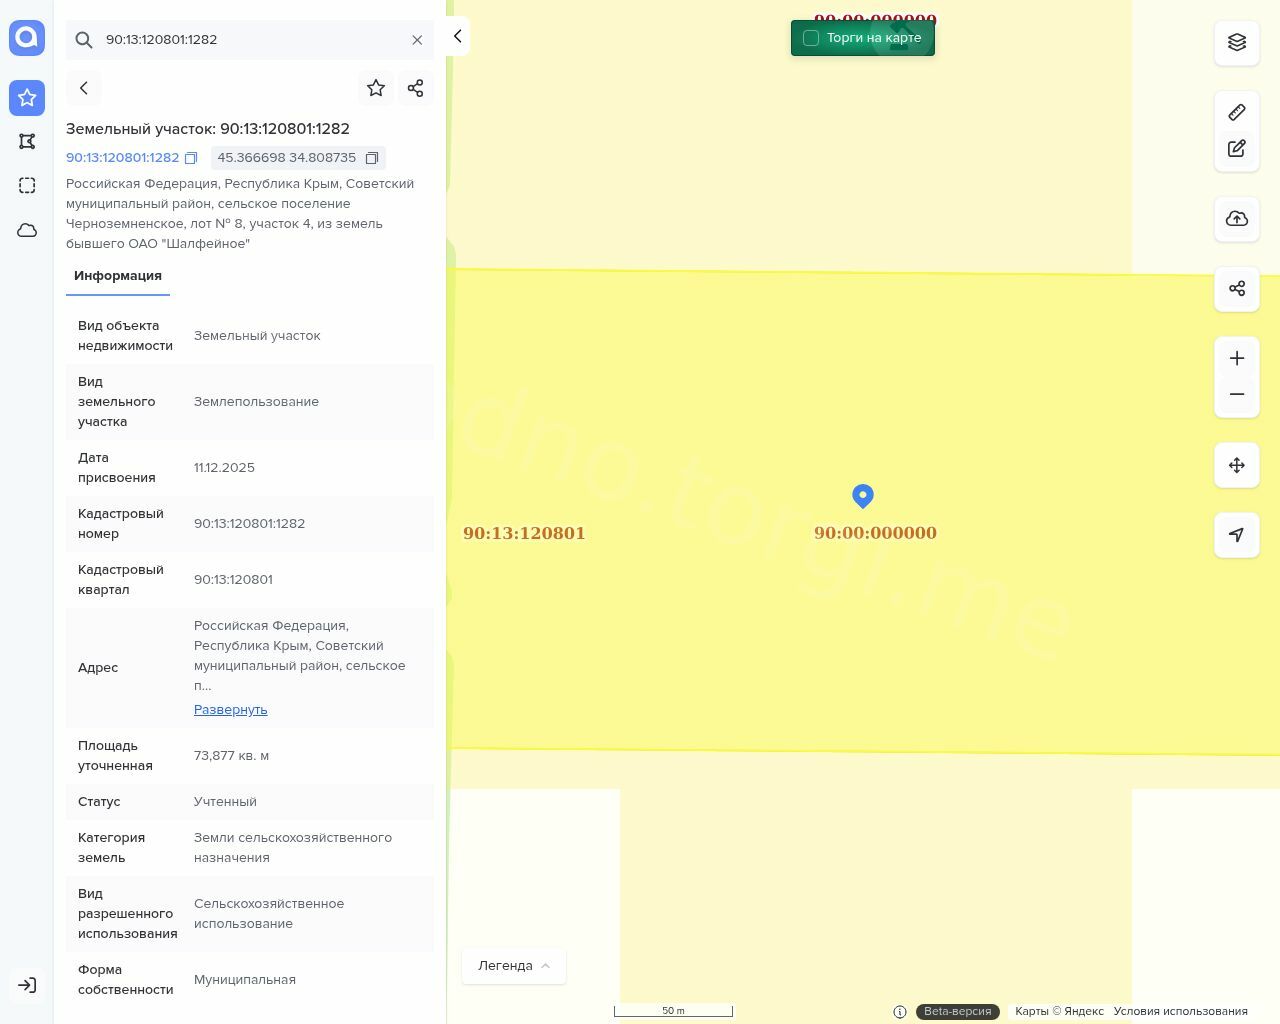Clear the search field text
Screen dimensions: 1280x1024
[x=417, y=40]
